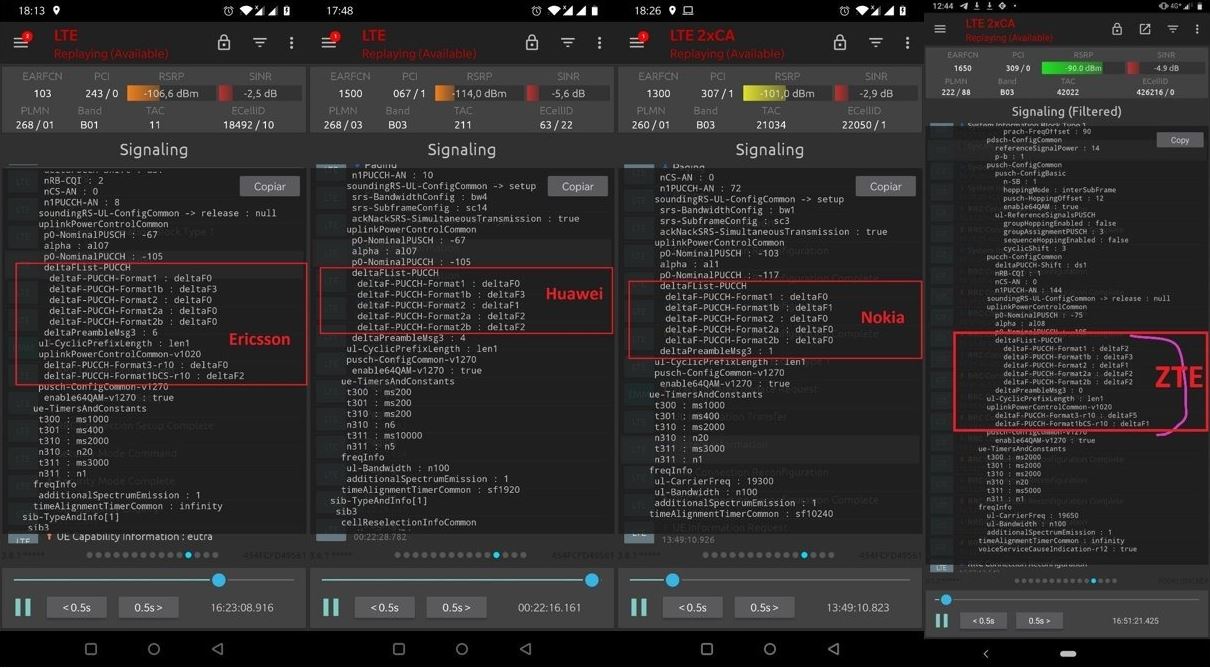The width and height of the screenshot is (1210, 668).
Task: Open the three-dot overflow menu in the 18:26 screen
Action: [x=907, y=43]
